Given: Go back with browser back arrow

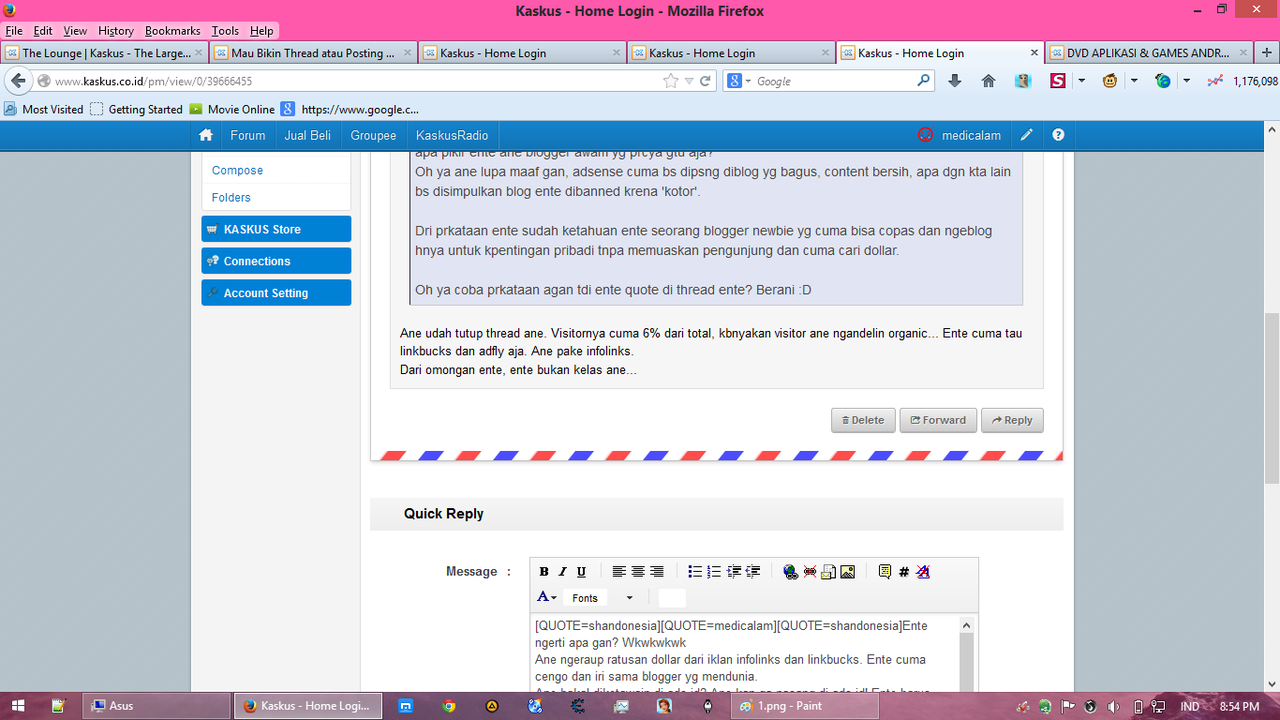Looking at the screenshot, I should coord(18,81).
